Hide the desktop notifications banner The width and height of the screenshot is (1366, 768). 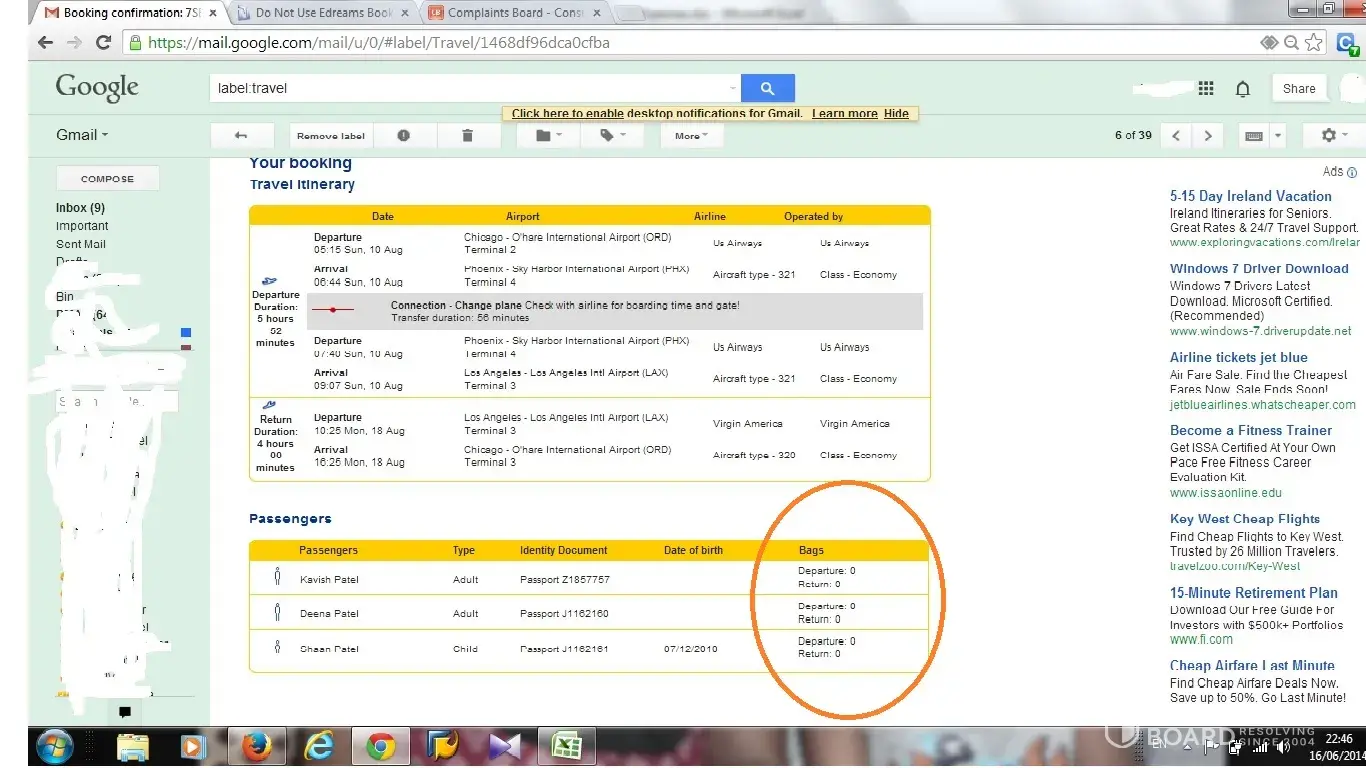click(896, 114)
